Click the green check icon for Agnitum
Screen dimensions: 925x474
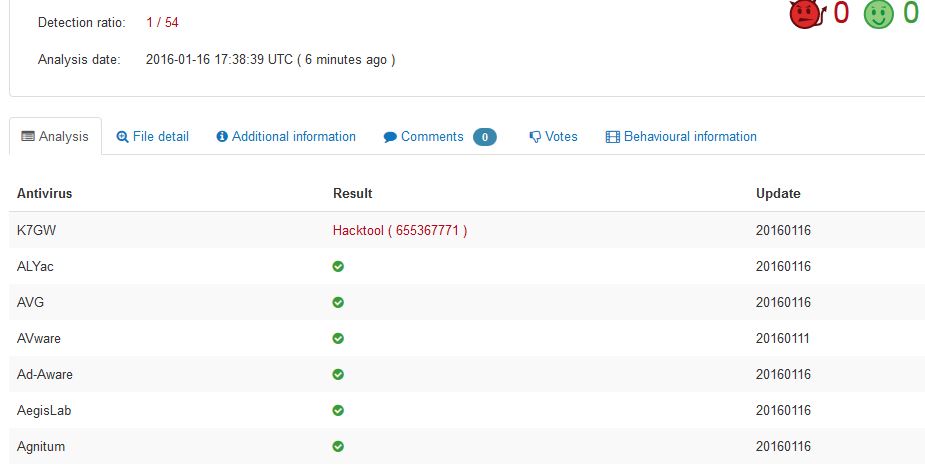[338, 446]
